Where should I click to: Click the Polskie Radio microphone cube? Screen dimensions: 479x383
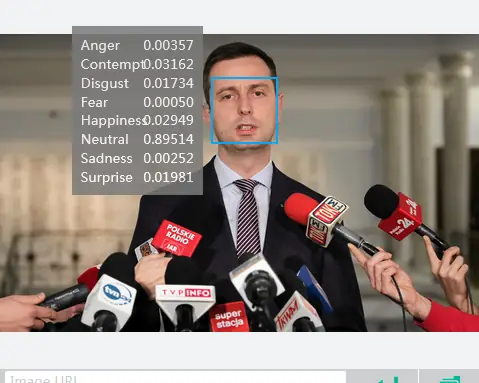tap(177, 239)
